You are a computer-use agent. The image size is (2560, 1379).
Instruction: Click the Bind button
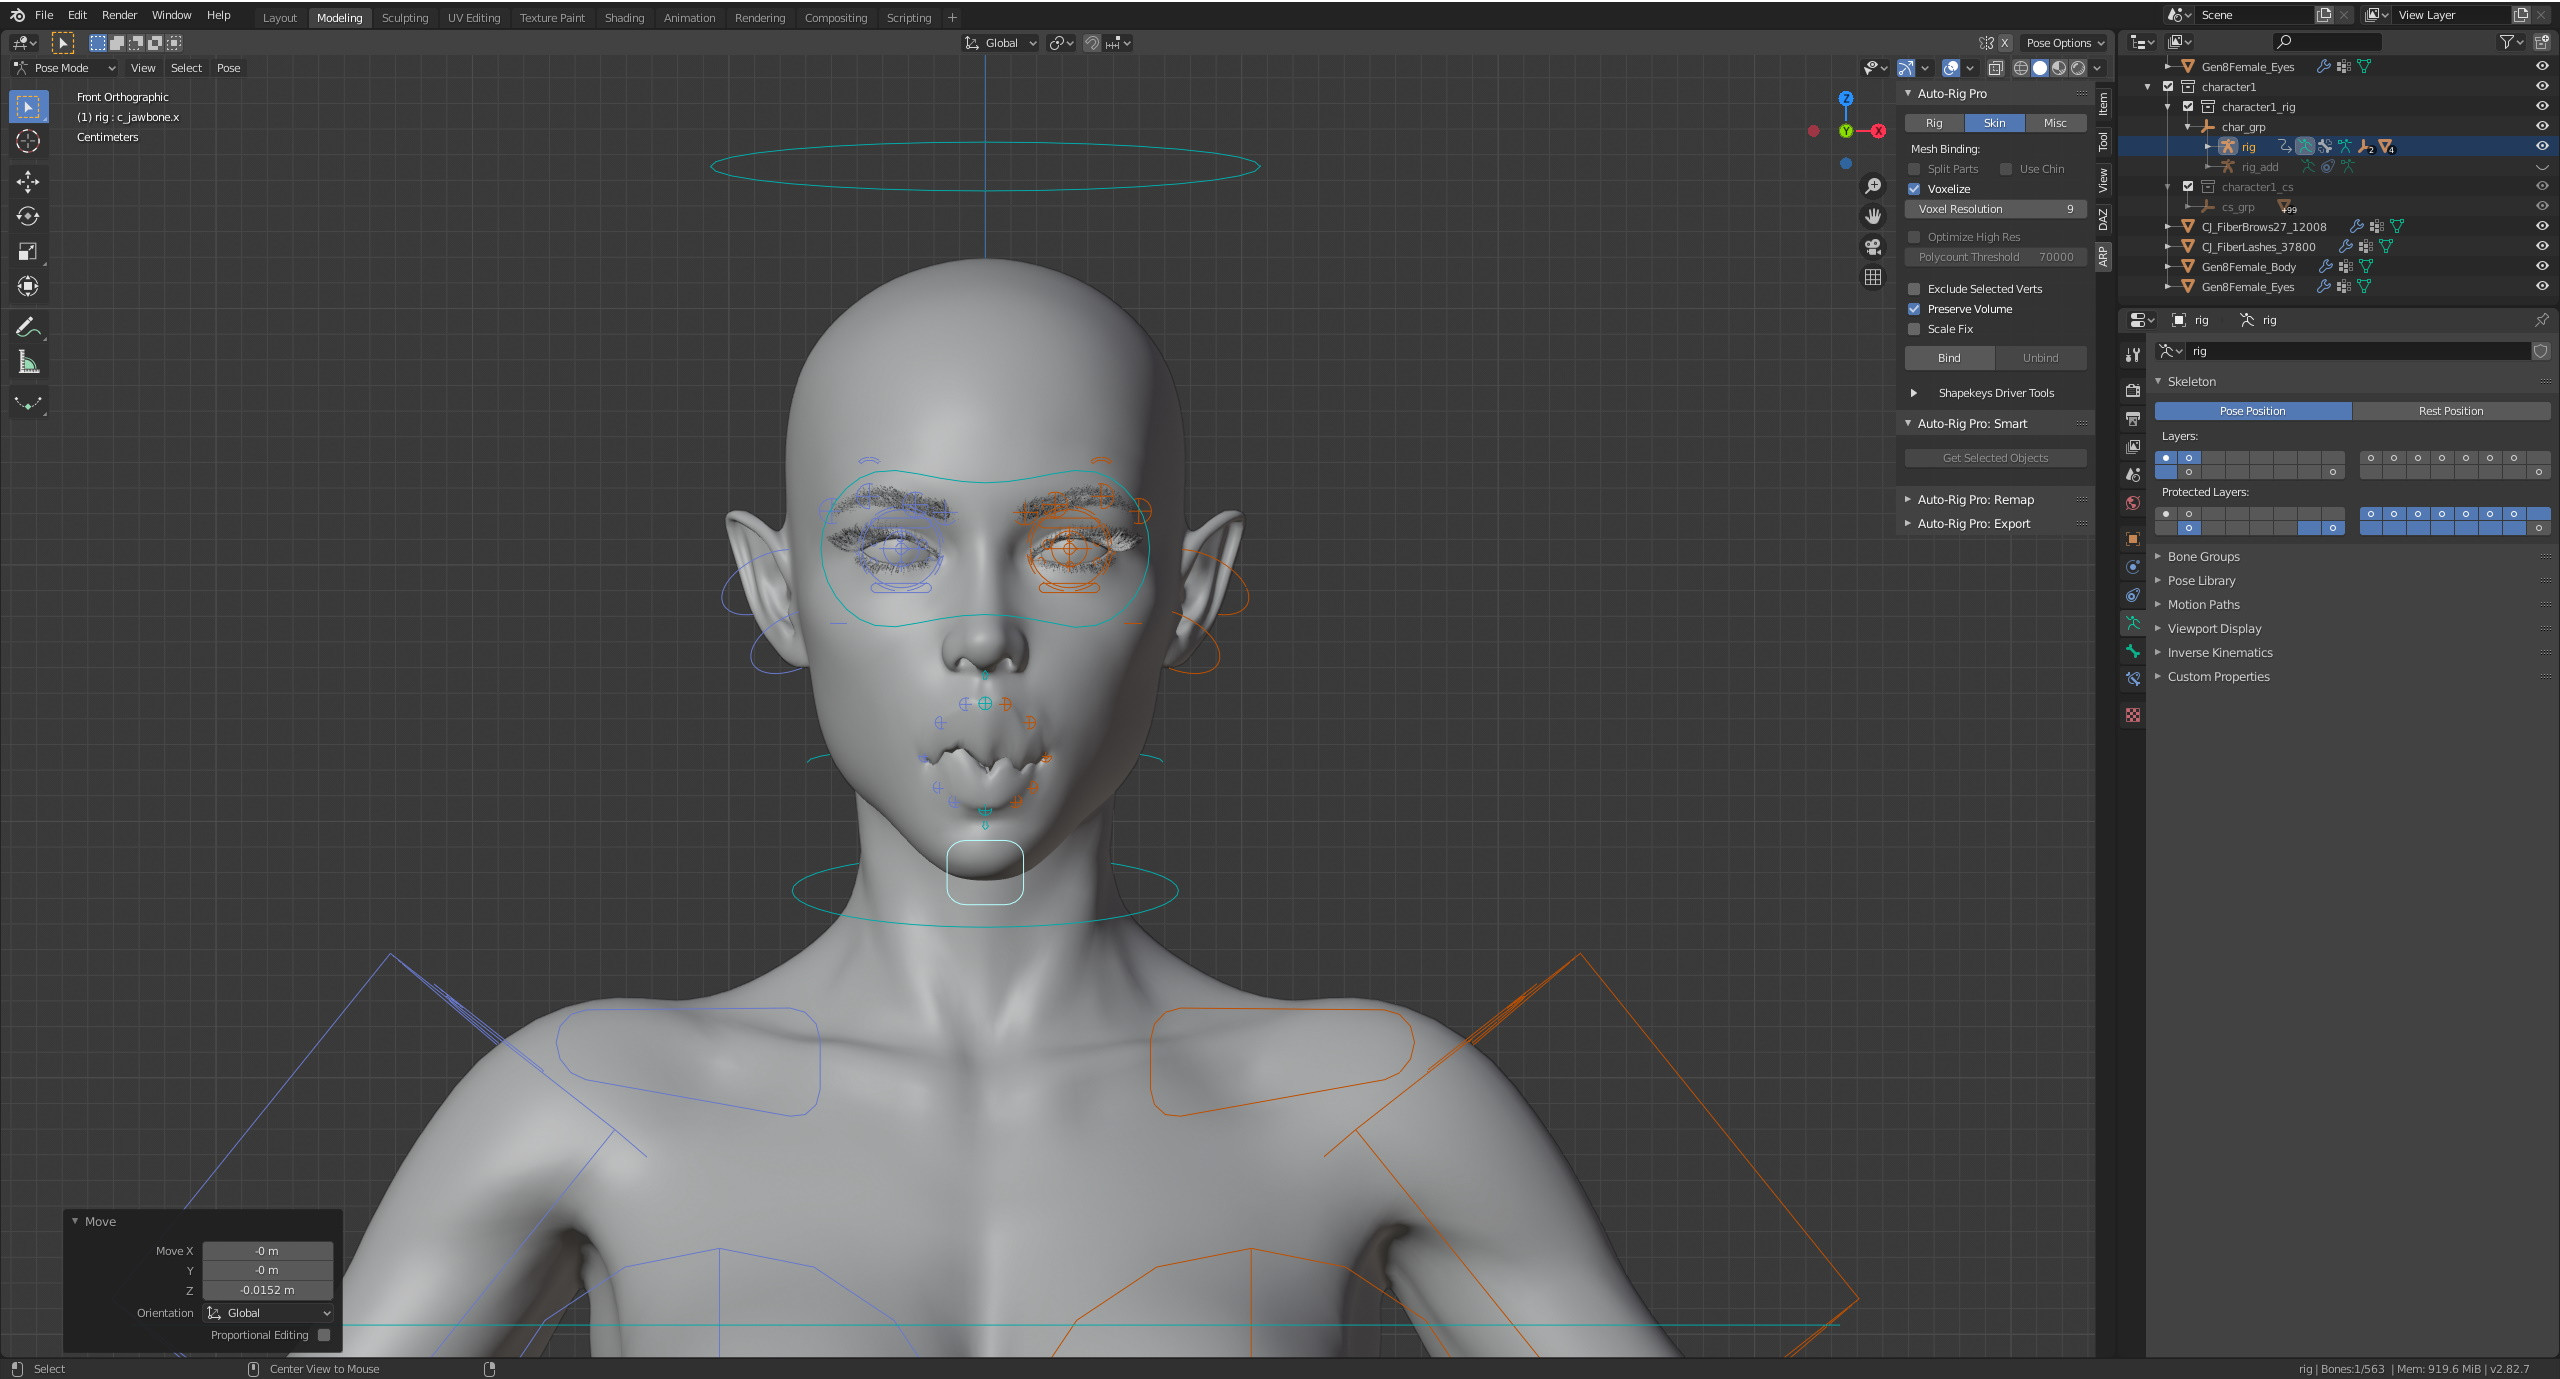(x=1948, y=357)
